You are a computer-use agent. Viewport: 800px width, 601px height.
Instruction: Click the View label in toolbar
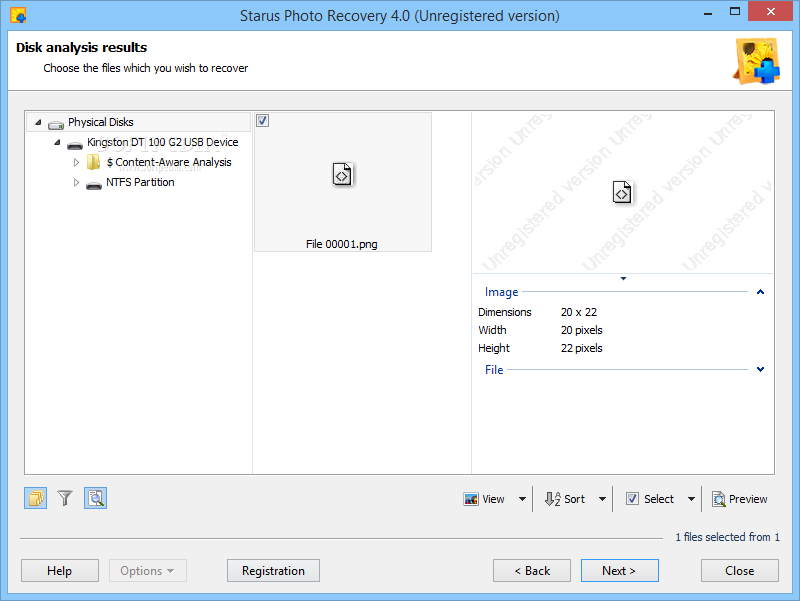click(493, 499)
